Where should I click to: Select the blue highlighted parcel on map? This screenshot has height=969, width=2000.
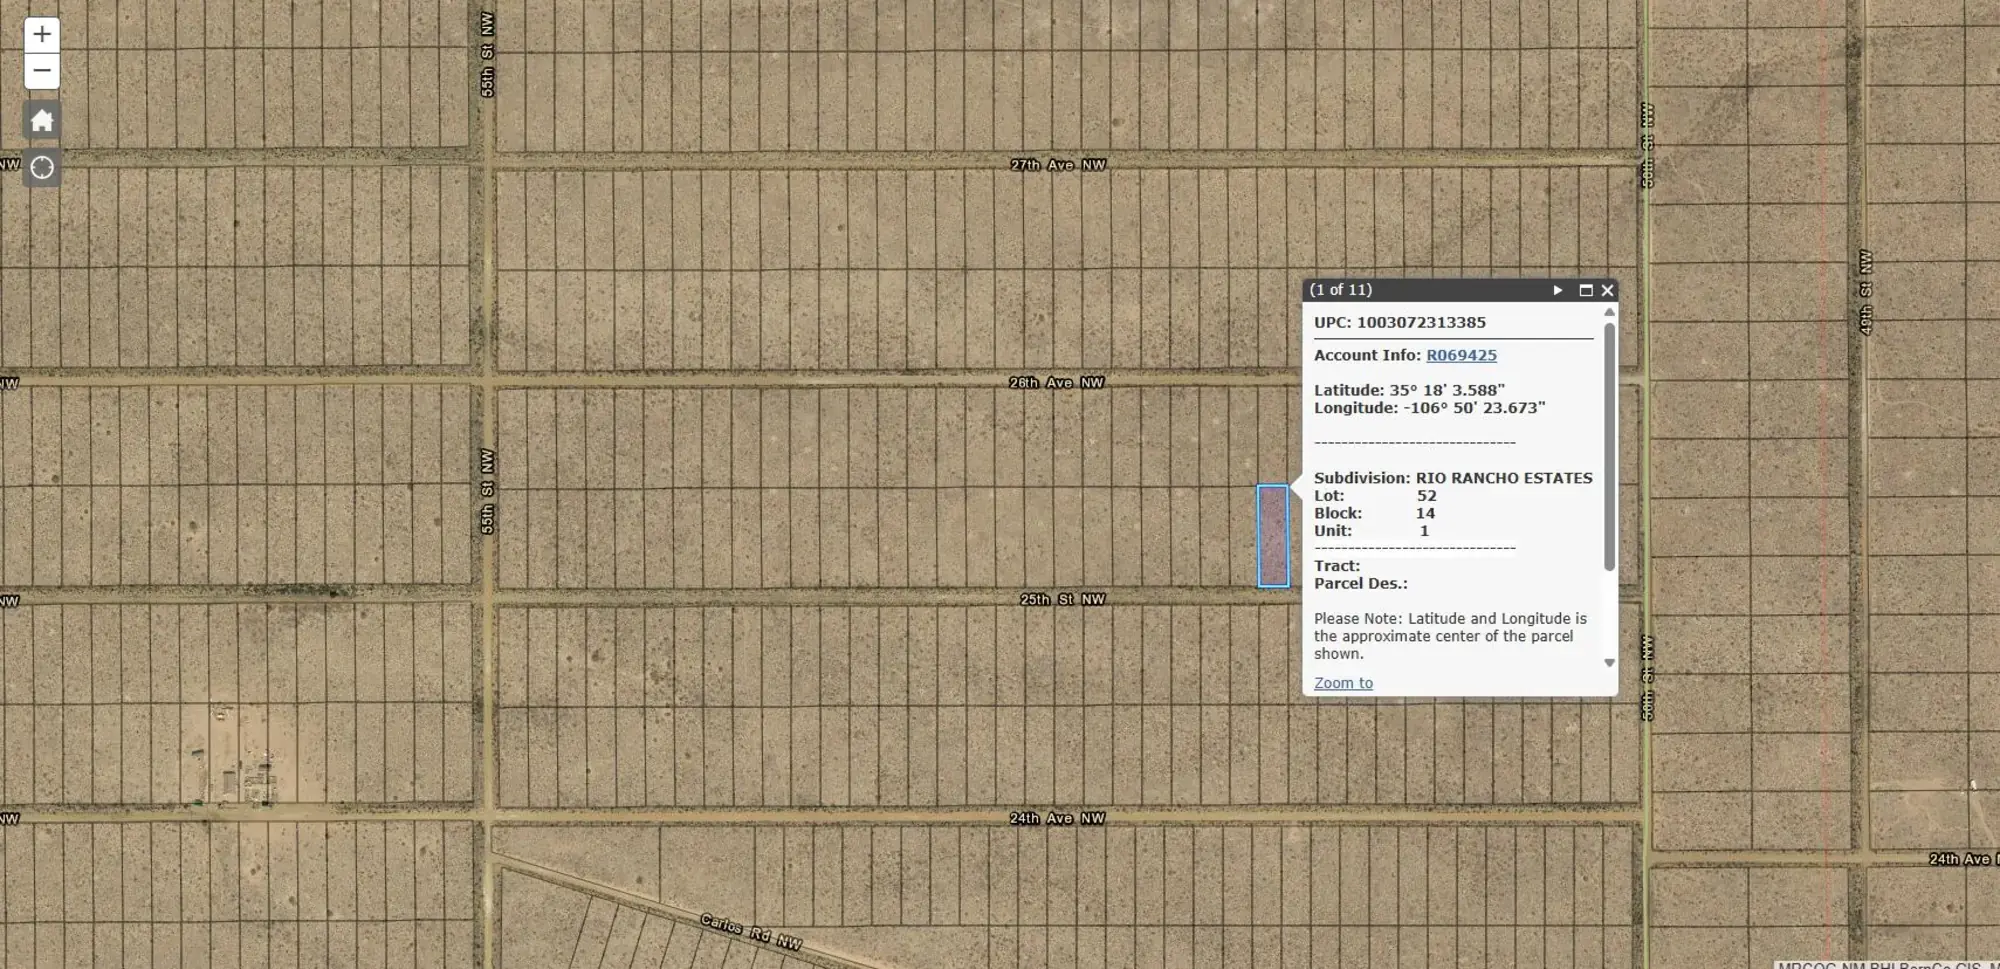[x=1273, y=536]
